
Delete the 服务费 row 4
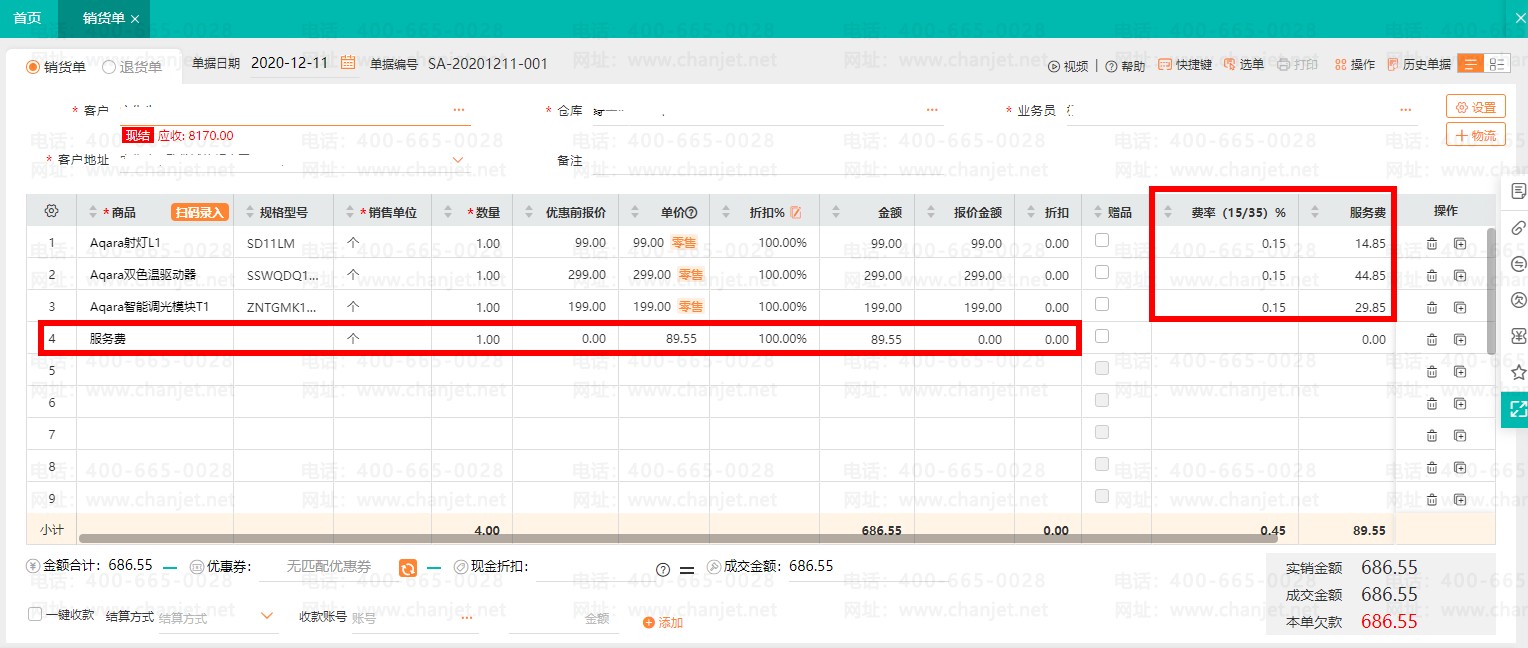pyautogui.click(x=1432, y=339)
